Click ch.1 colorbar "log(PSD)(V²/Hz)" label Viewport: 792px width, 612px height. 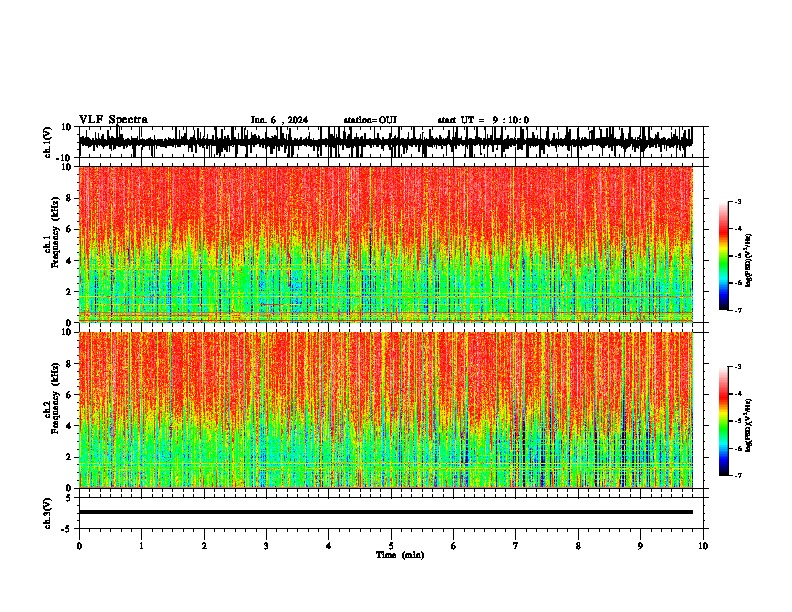pos(748,261)
